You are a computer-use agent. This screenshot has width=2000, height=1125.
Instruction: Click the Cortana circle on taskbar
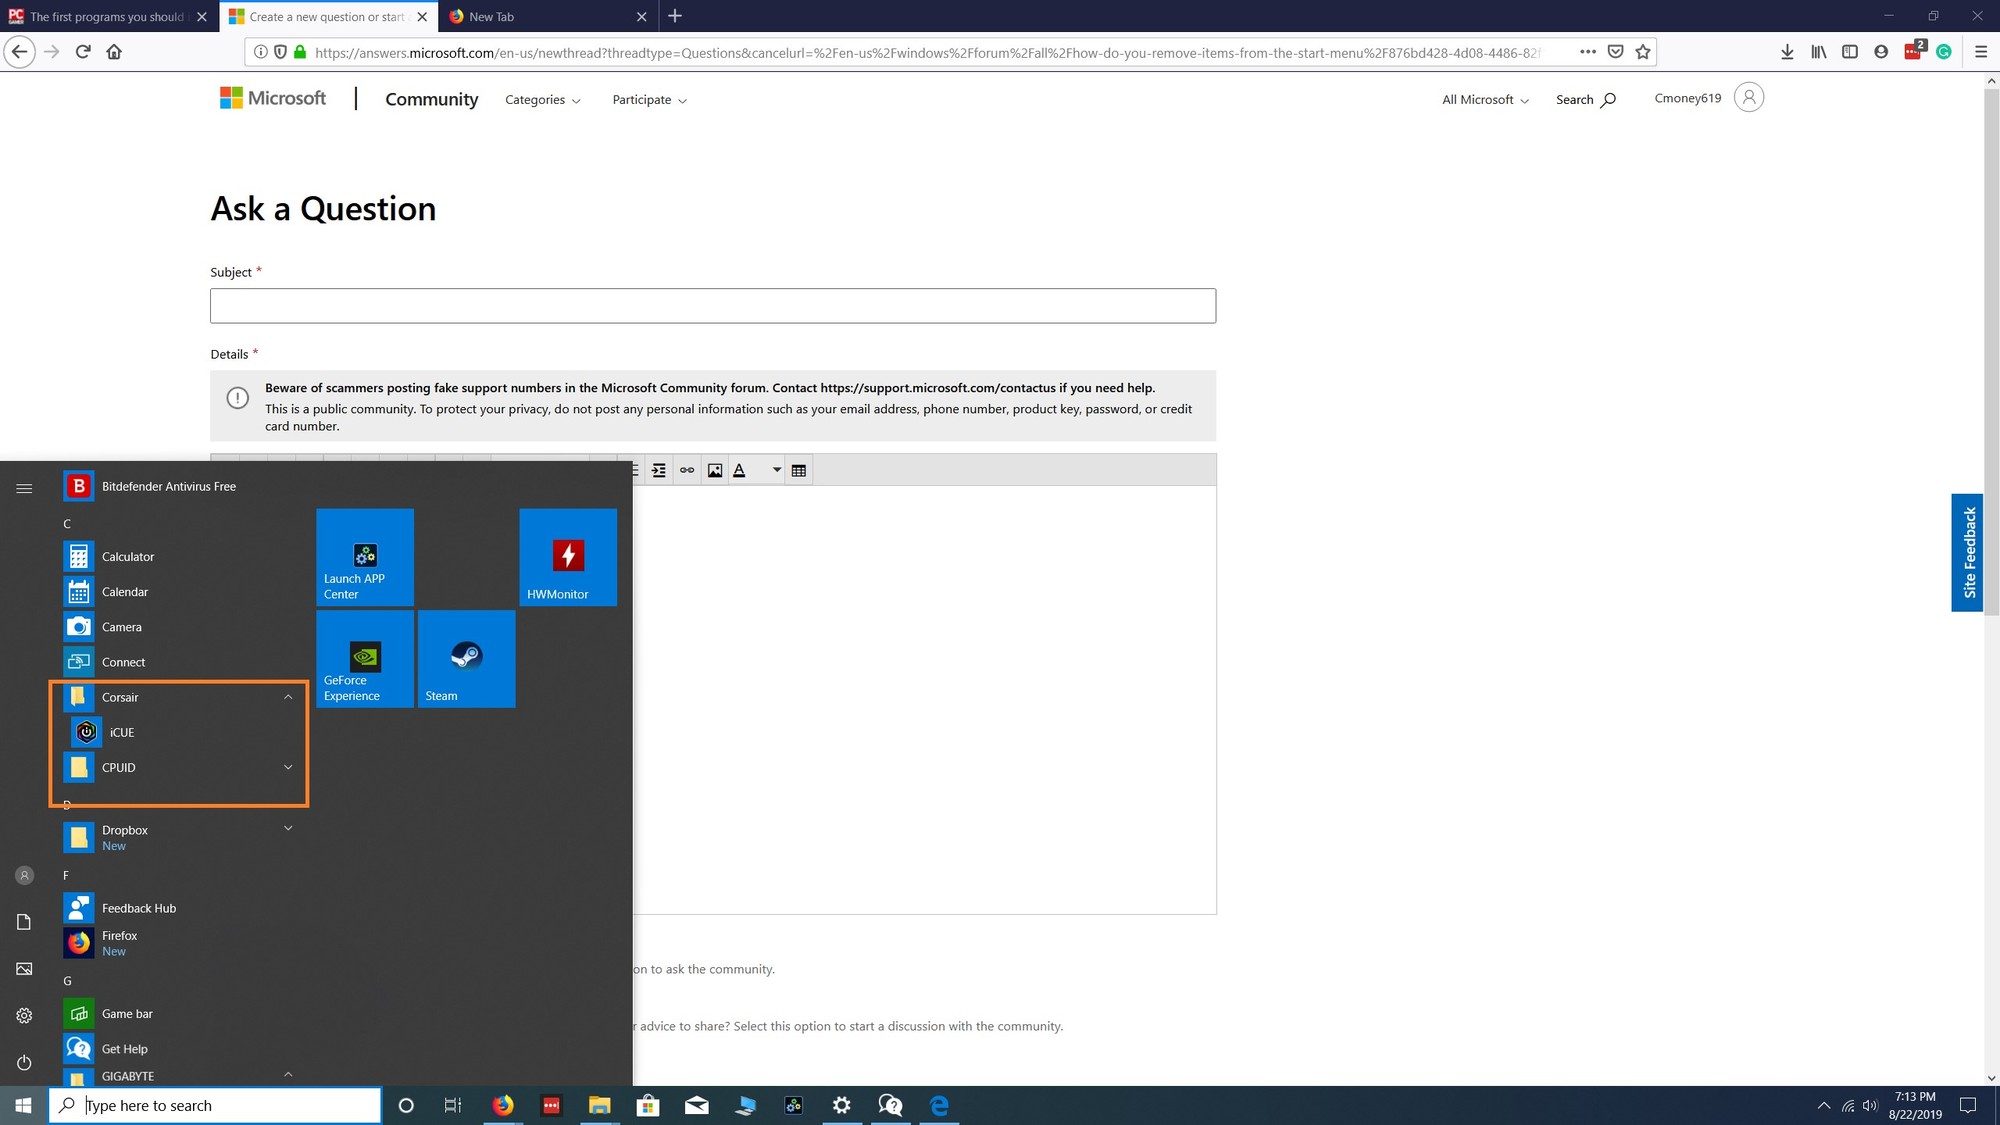[406, 1105]
